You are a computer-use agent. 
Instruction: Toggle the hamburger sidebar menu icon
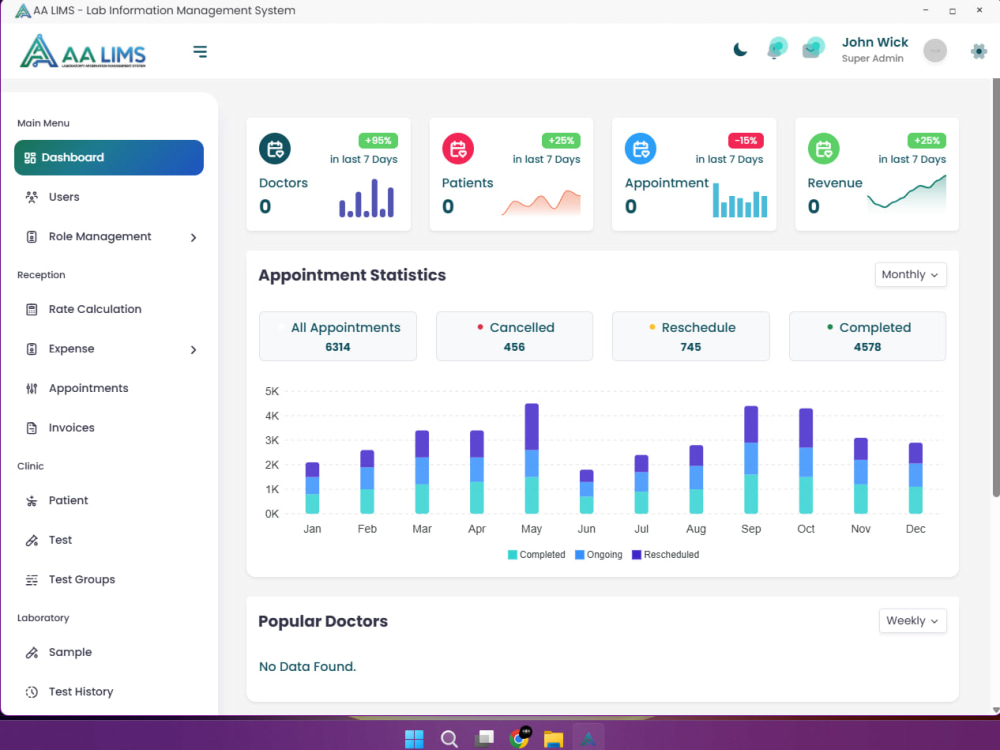[x=200, y=52]
